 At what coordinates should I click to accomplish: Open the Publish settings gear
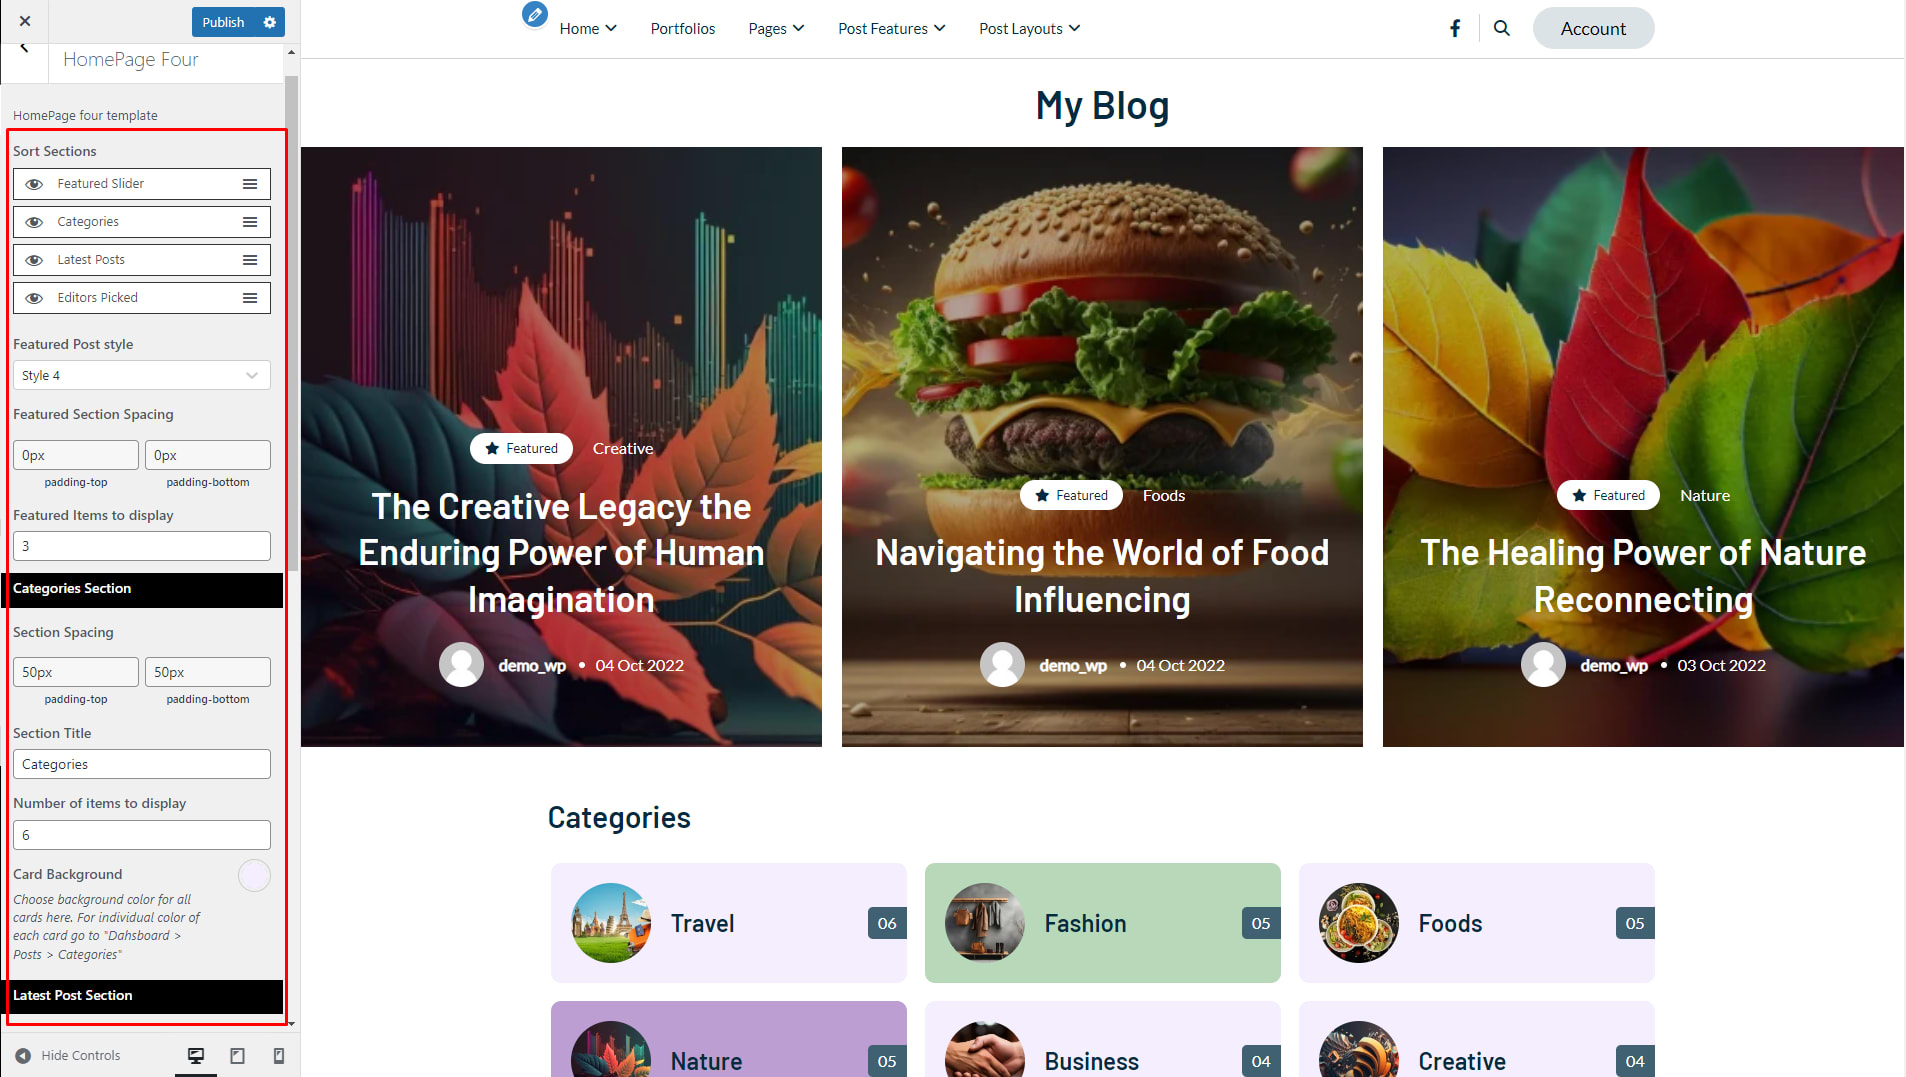(269, 22)
